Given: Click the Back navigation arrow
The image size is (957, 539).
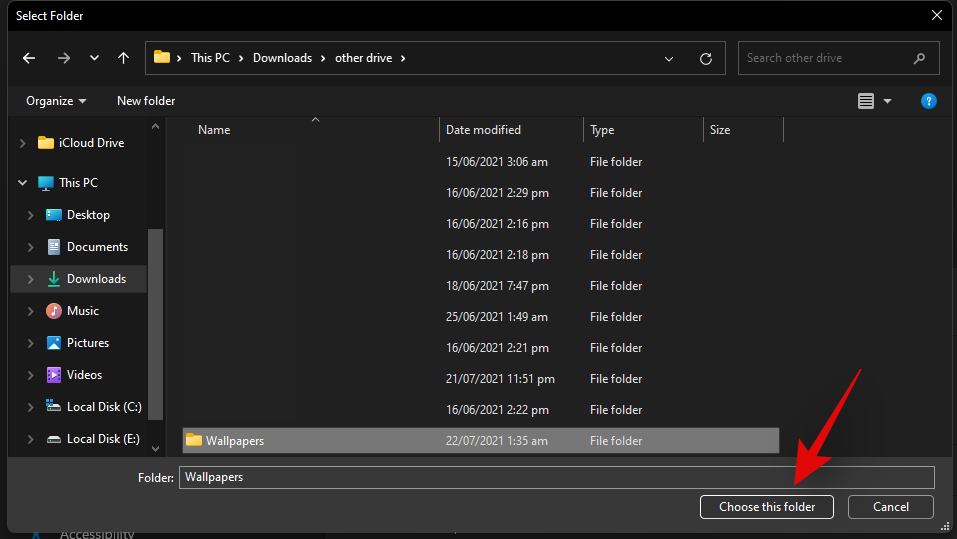Looking at the screenshot, I should click(29, 58).
